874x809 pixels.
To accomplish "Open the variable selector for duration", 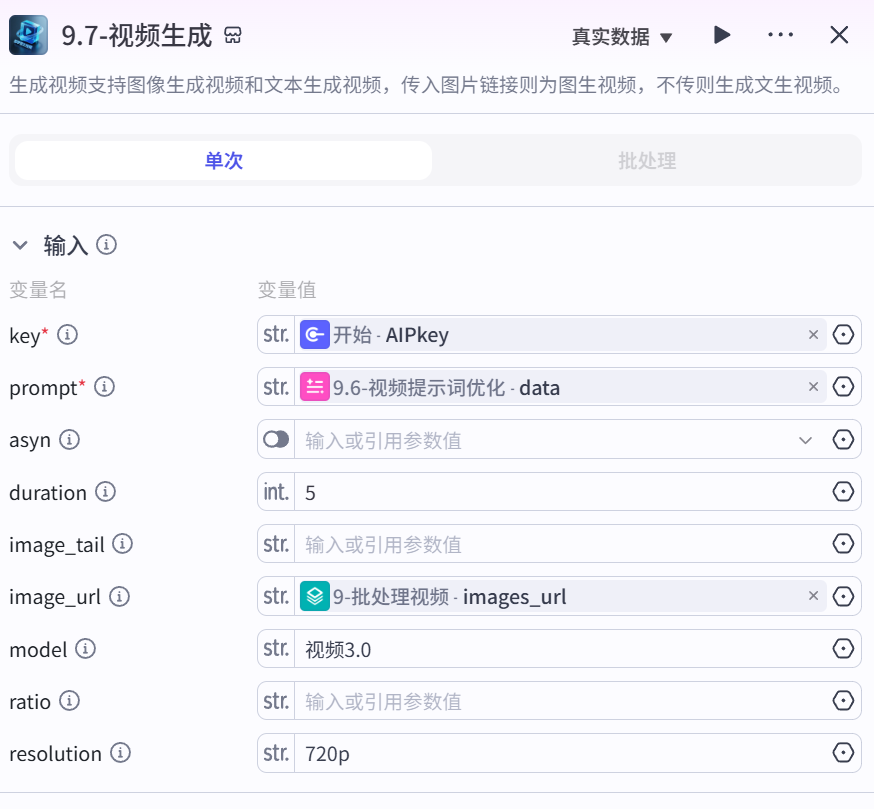I will [x=843, y=492].
